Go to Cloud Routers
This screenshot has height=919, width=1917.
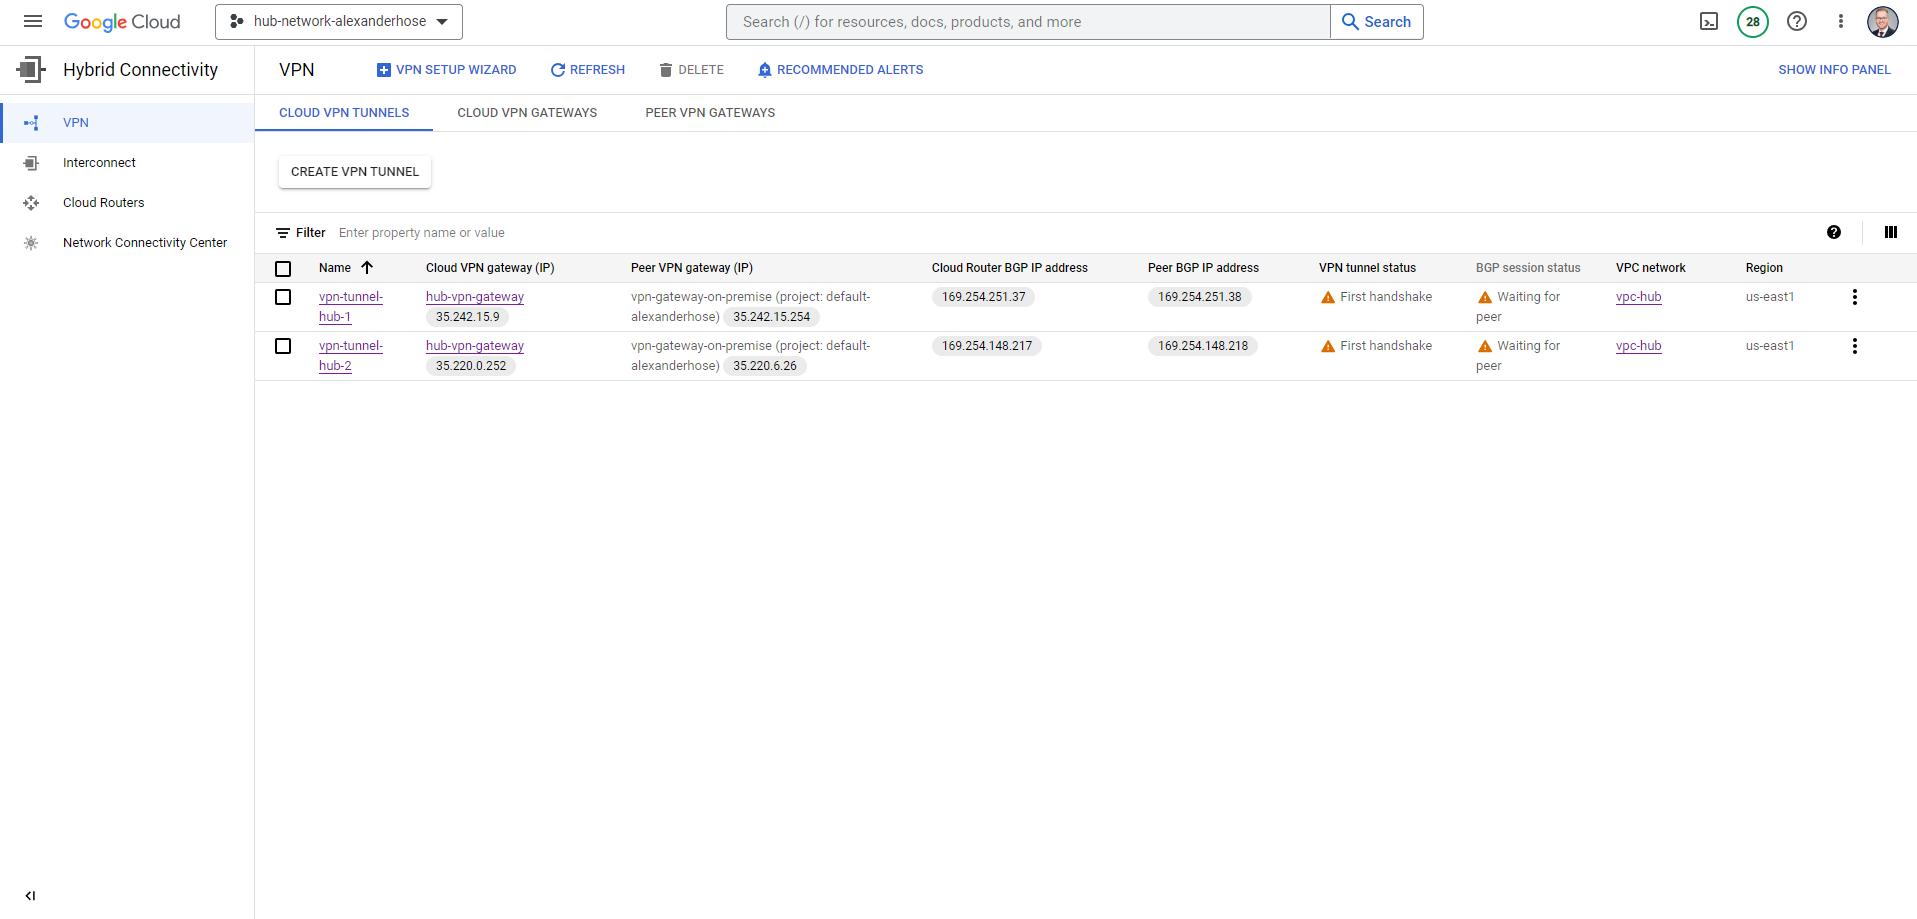pos(103,202)
